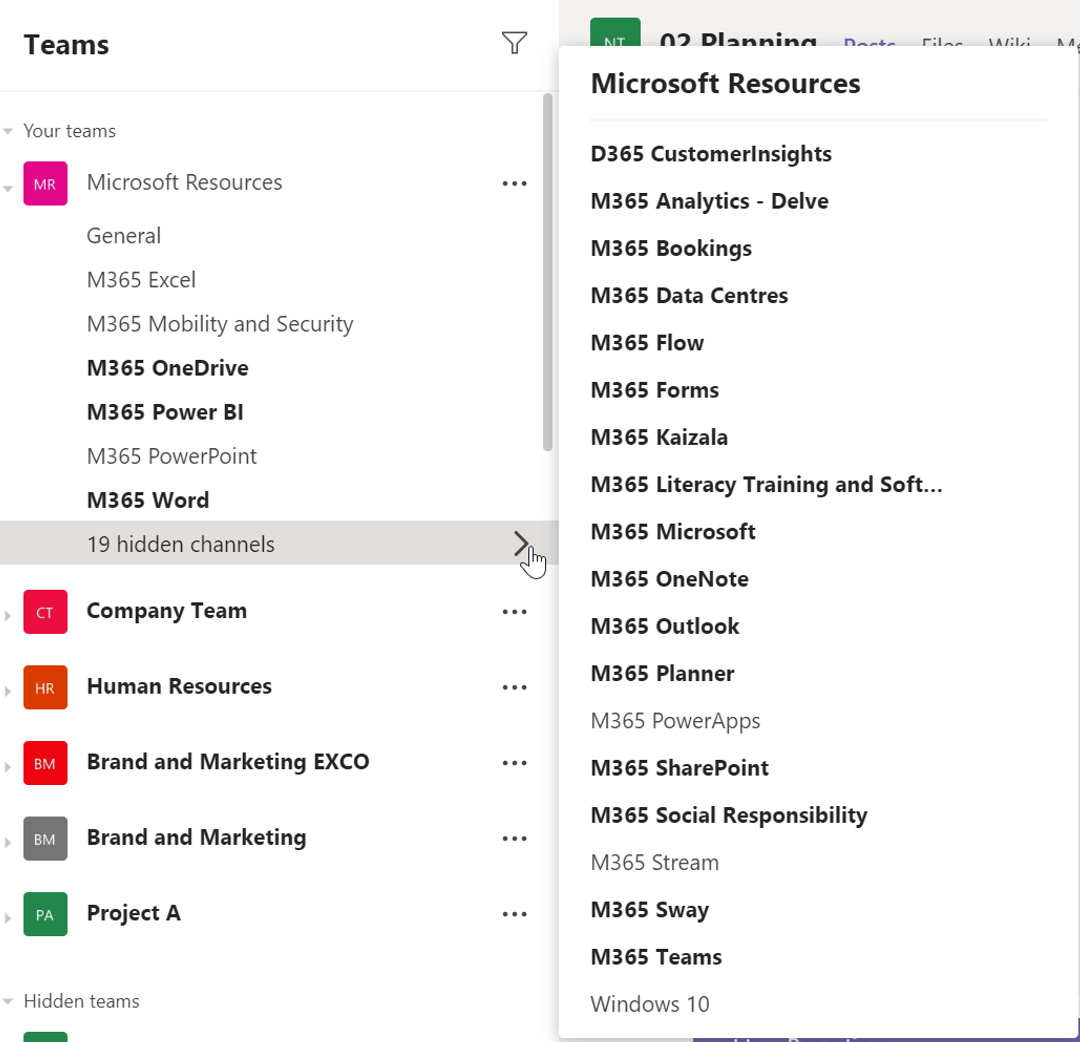Viewport: 1080px width, 1042px height.
Task: Open the Wiki tab
Action: tap(1009, 45)
